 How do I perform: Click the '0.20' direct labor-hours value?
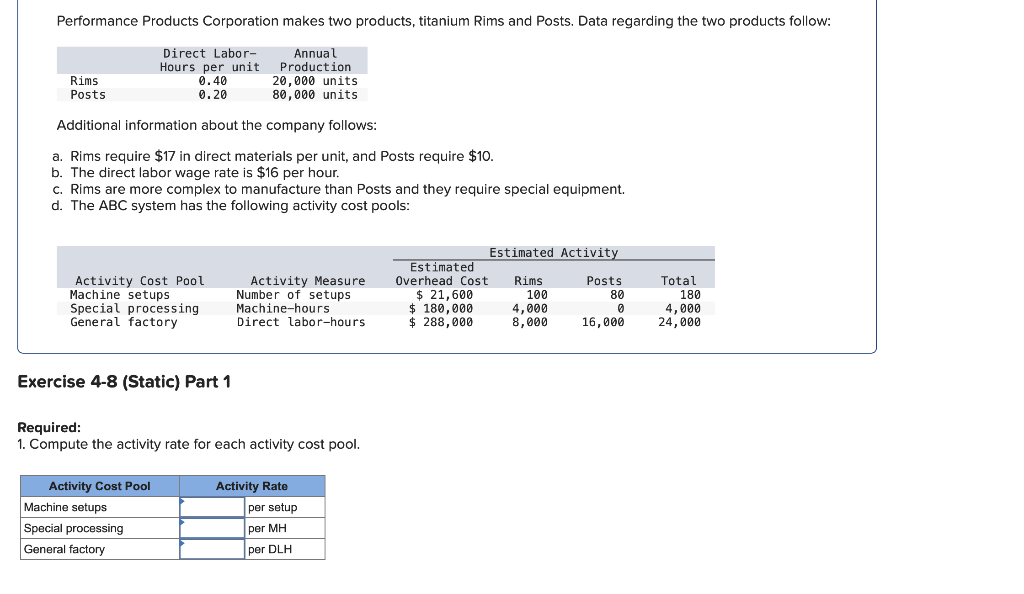(x=213, y=95)
